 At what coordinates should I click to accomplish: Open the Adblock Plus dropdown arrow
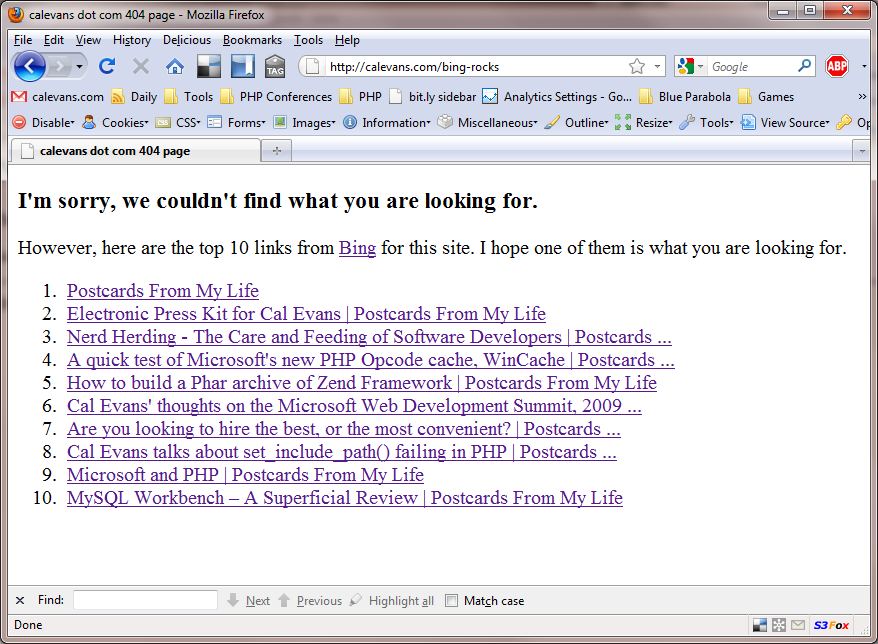point(864,67)
